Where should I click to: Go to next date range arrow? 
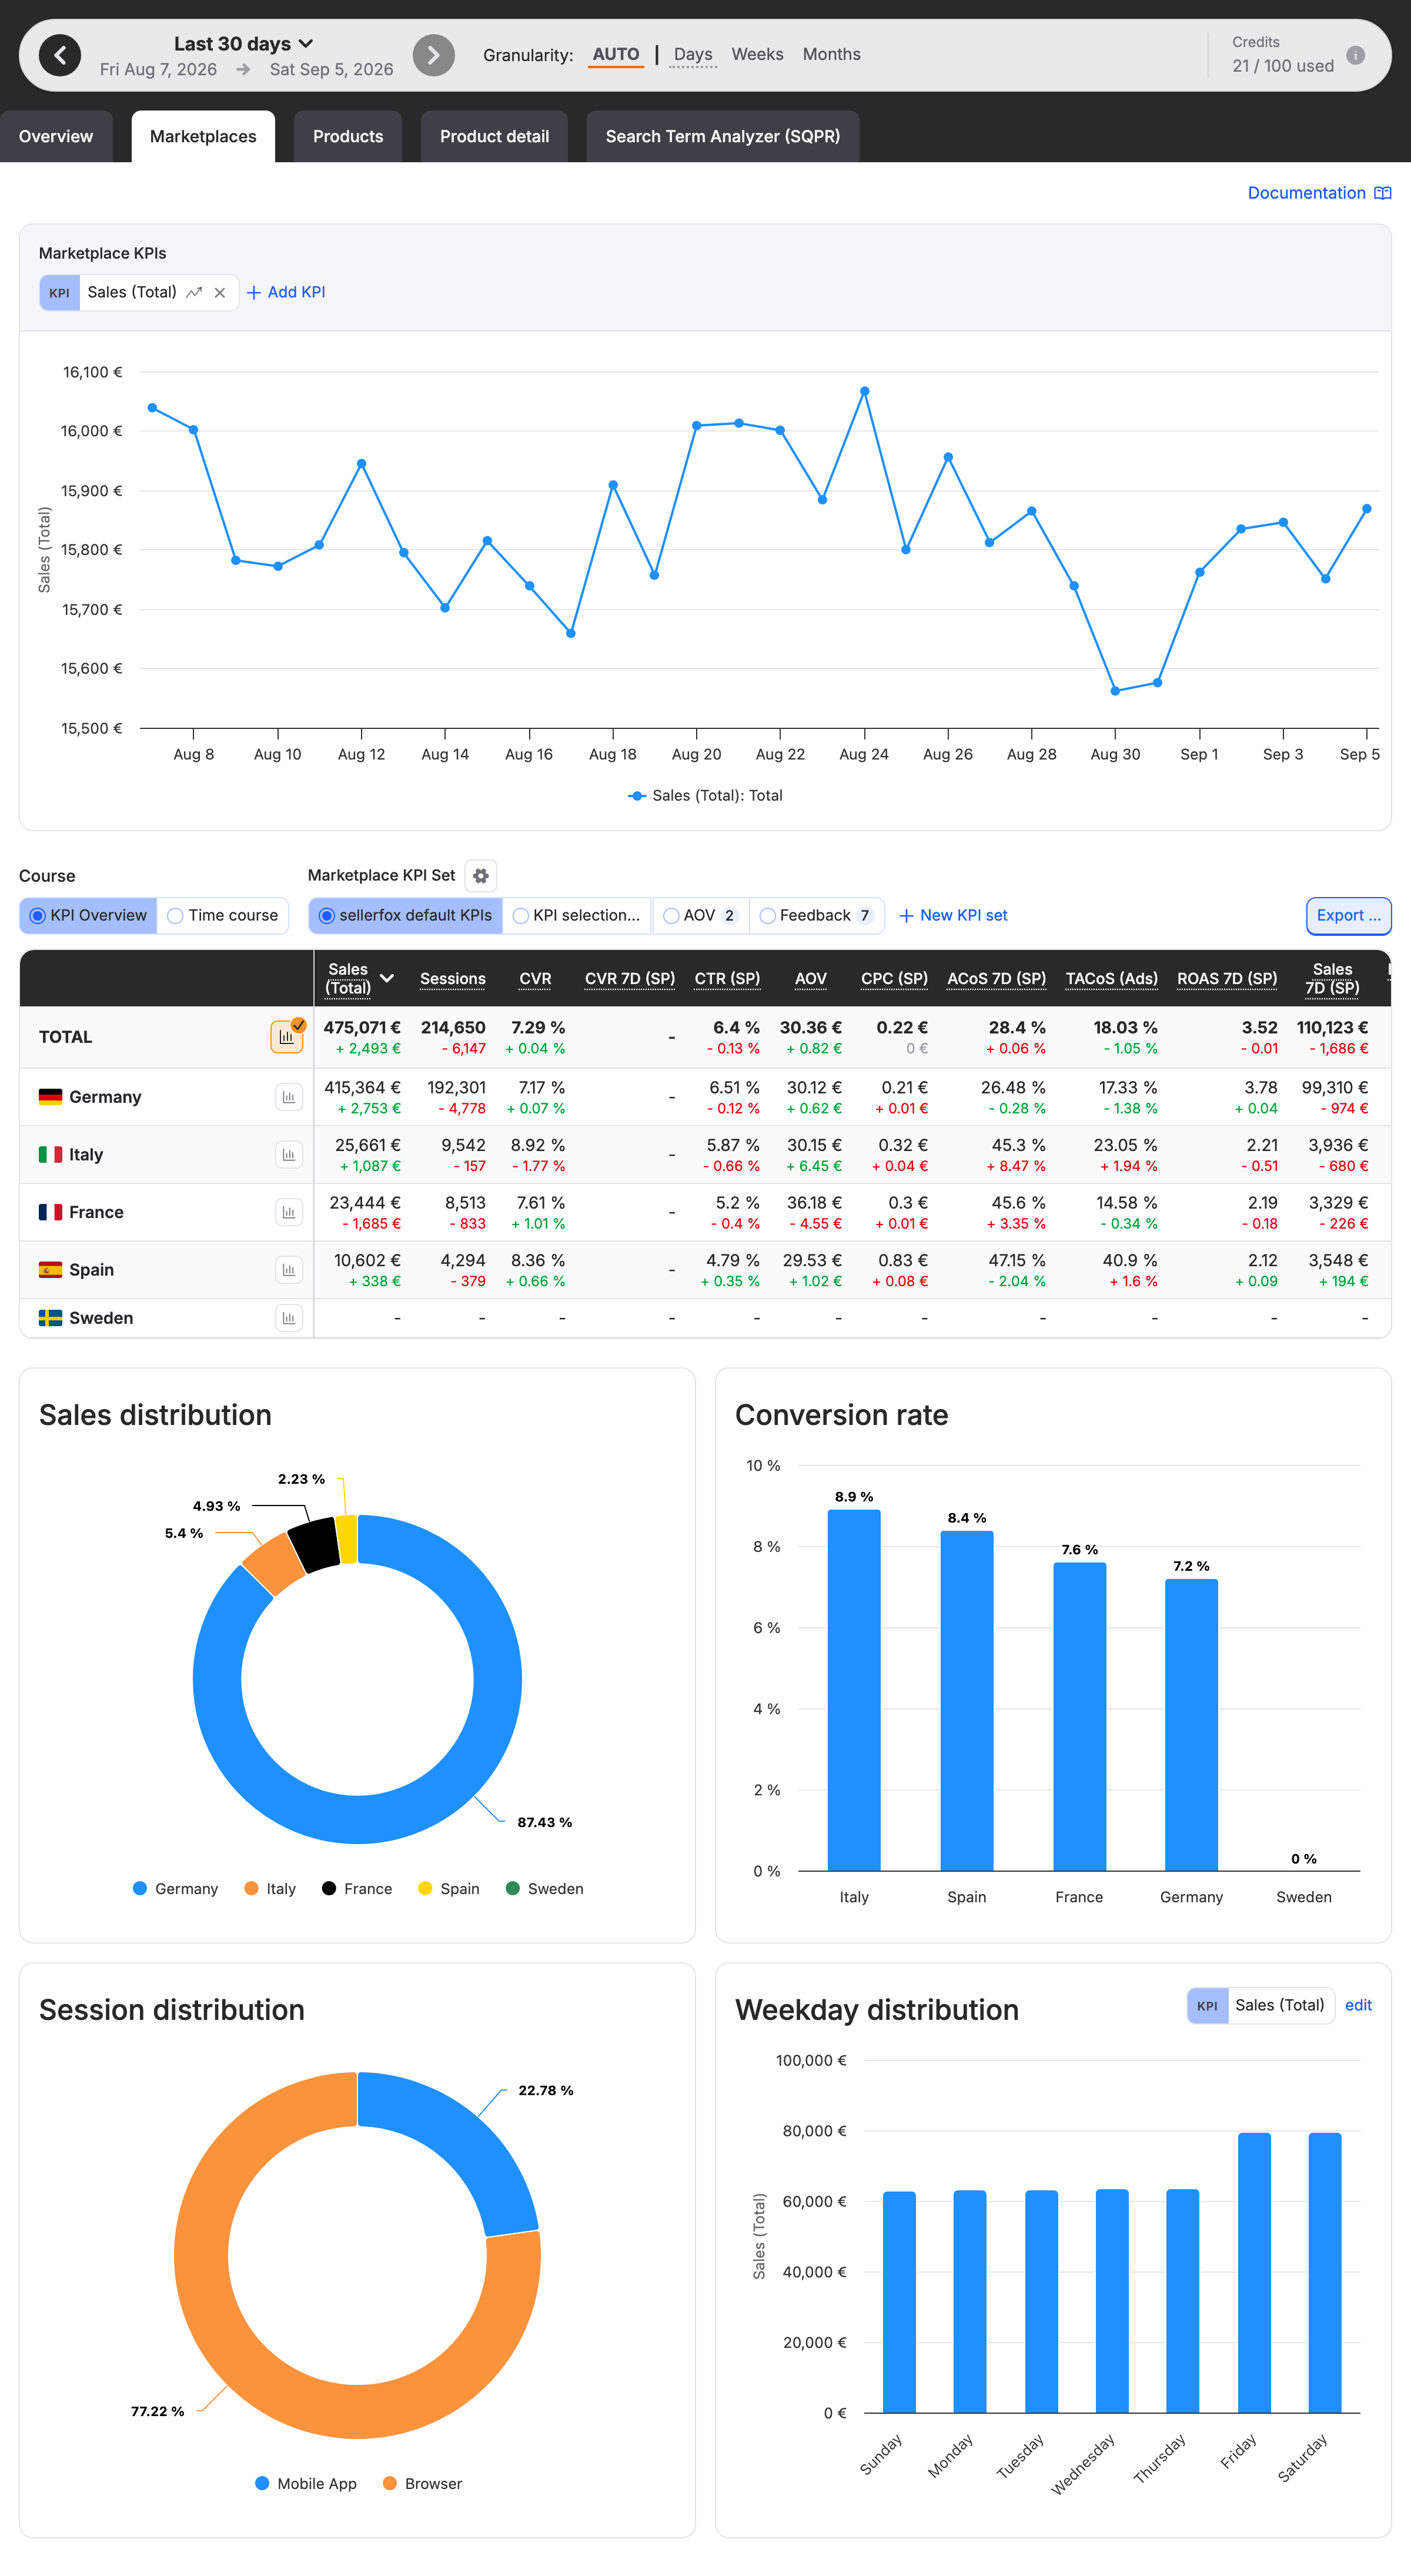[x=434, y=55]
